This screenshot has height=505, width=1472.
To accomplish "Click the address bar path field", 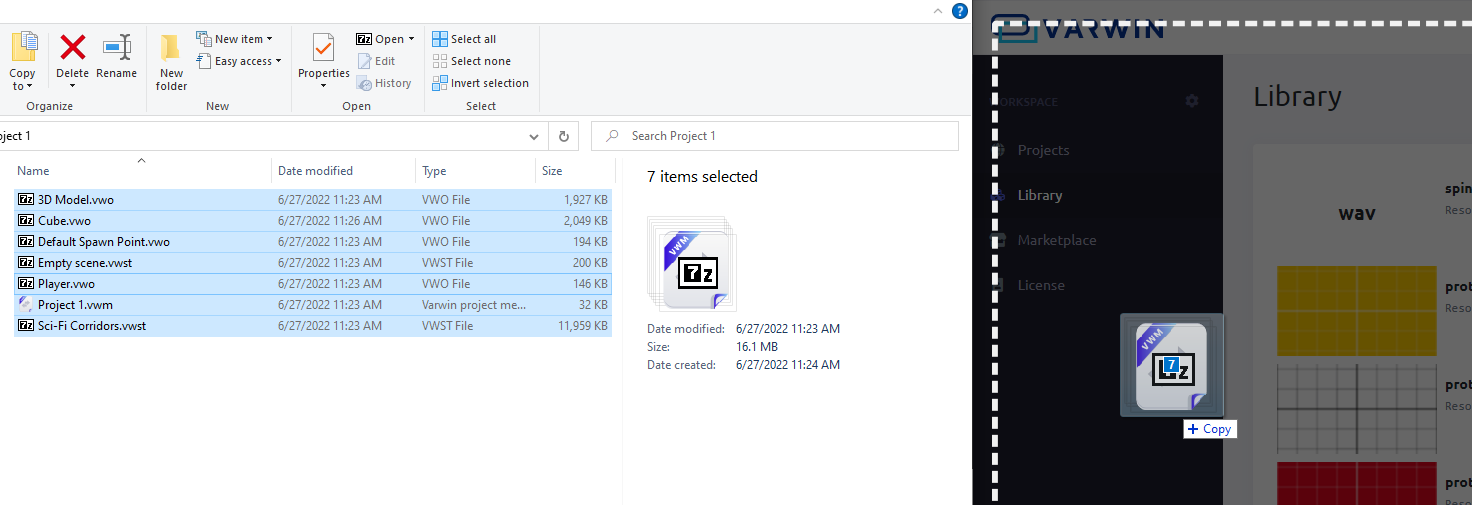I will (x=262, y=136).
